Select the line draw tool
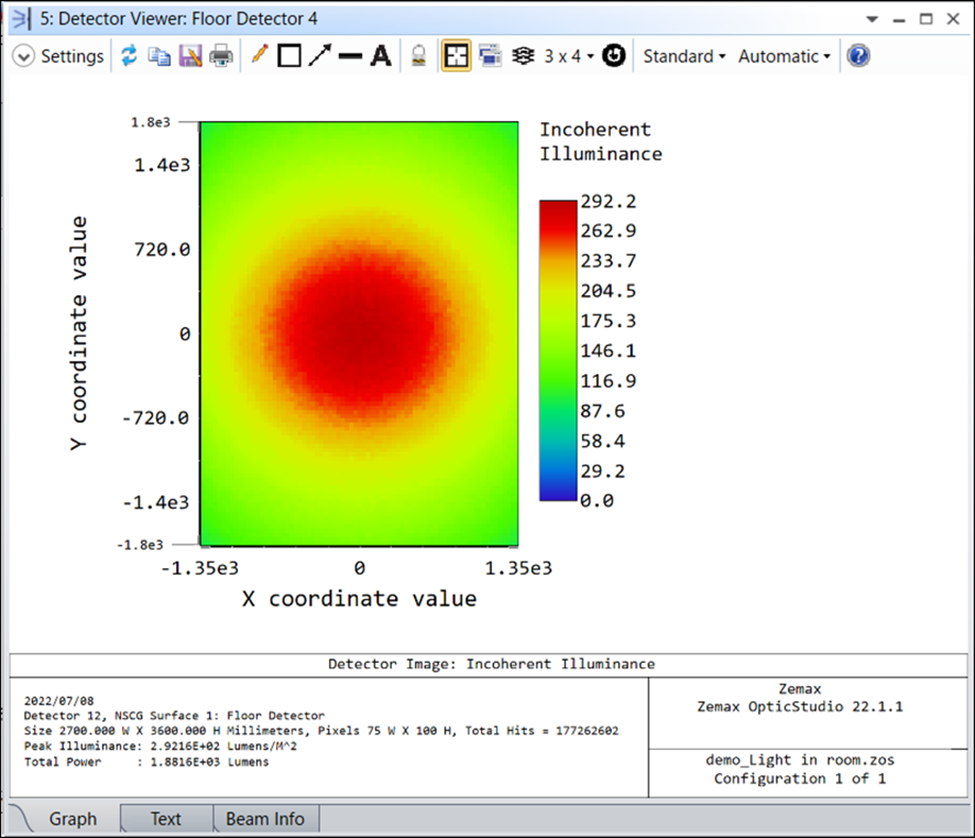 pos(350,56)
